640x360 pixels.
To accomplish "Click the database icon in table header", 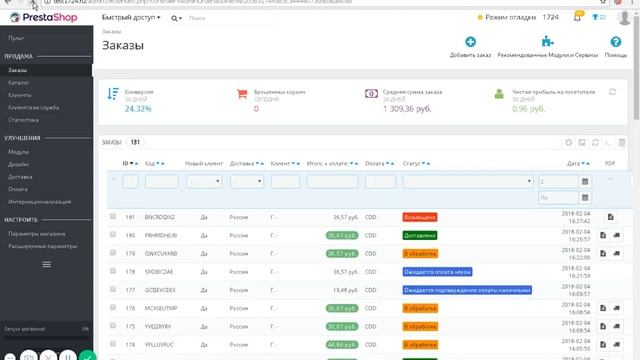I will tap(622, 142).
